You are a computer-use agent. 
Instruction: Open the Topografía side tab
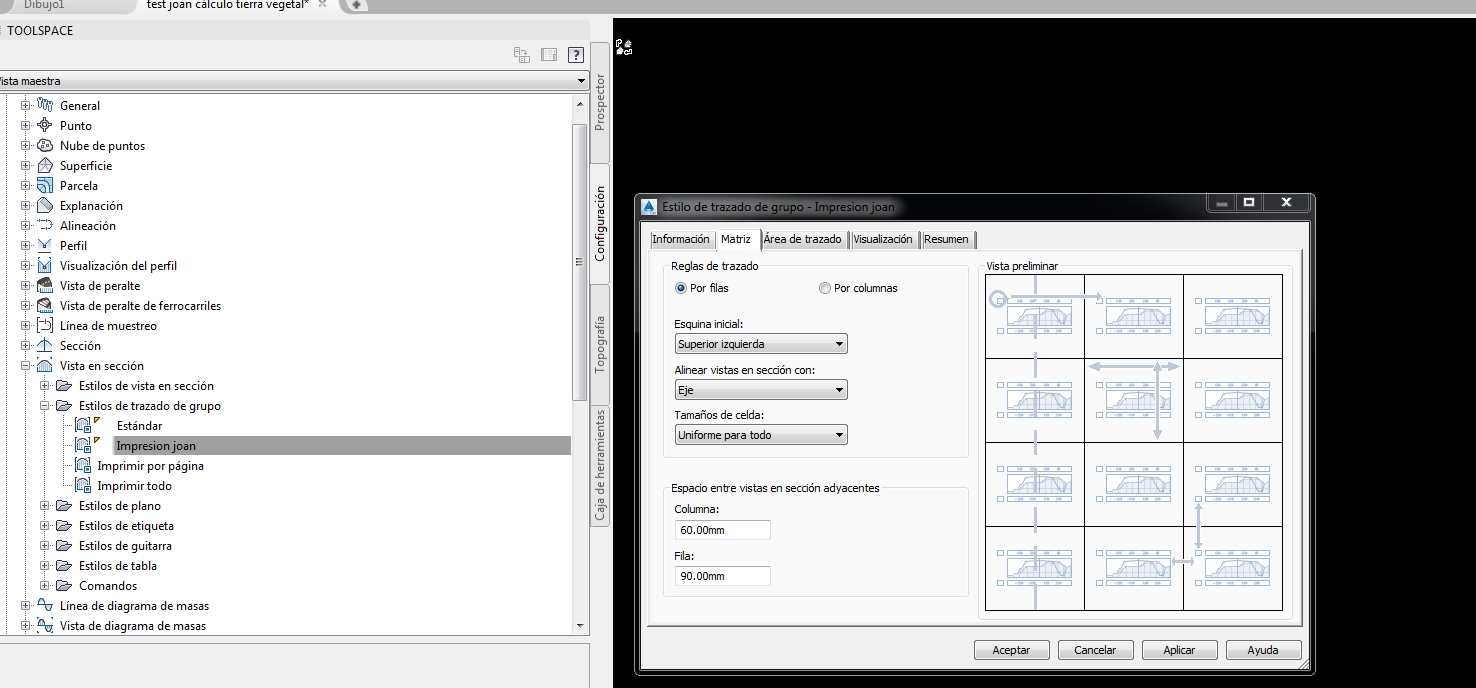(600, 344)
